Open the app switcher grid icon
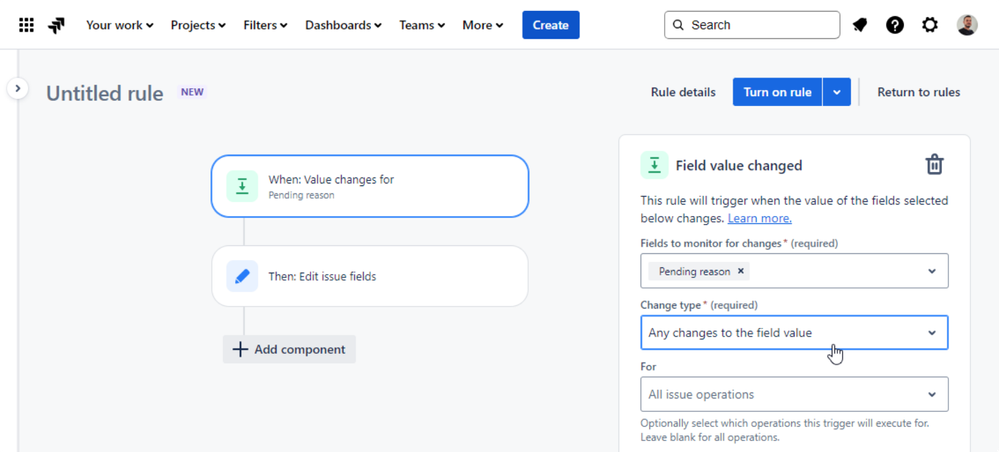This screenshot has width=999, height=452. (x=27, y=25)
